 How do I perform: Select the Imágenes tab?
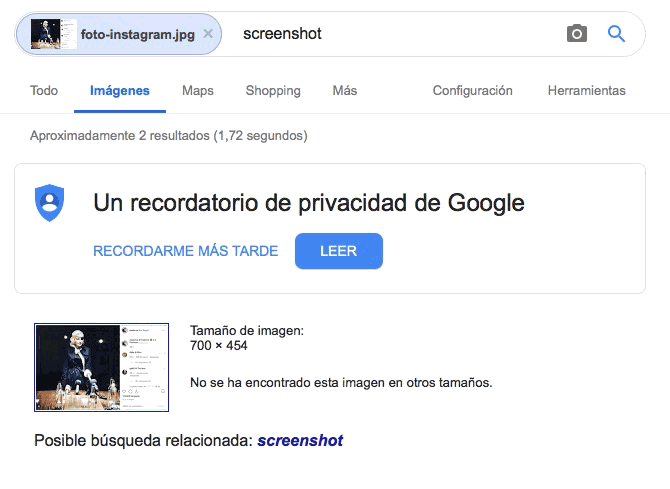(120, 91)
